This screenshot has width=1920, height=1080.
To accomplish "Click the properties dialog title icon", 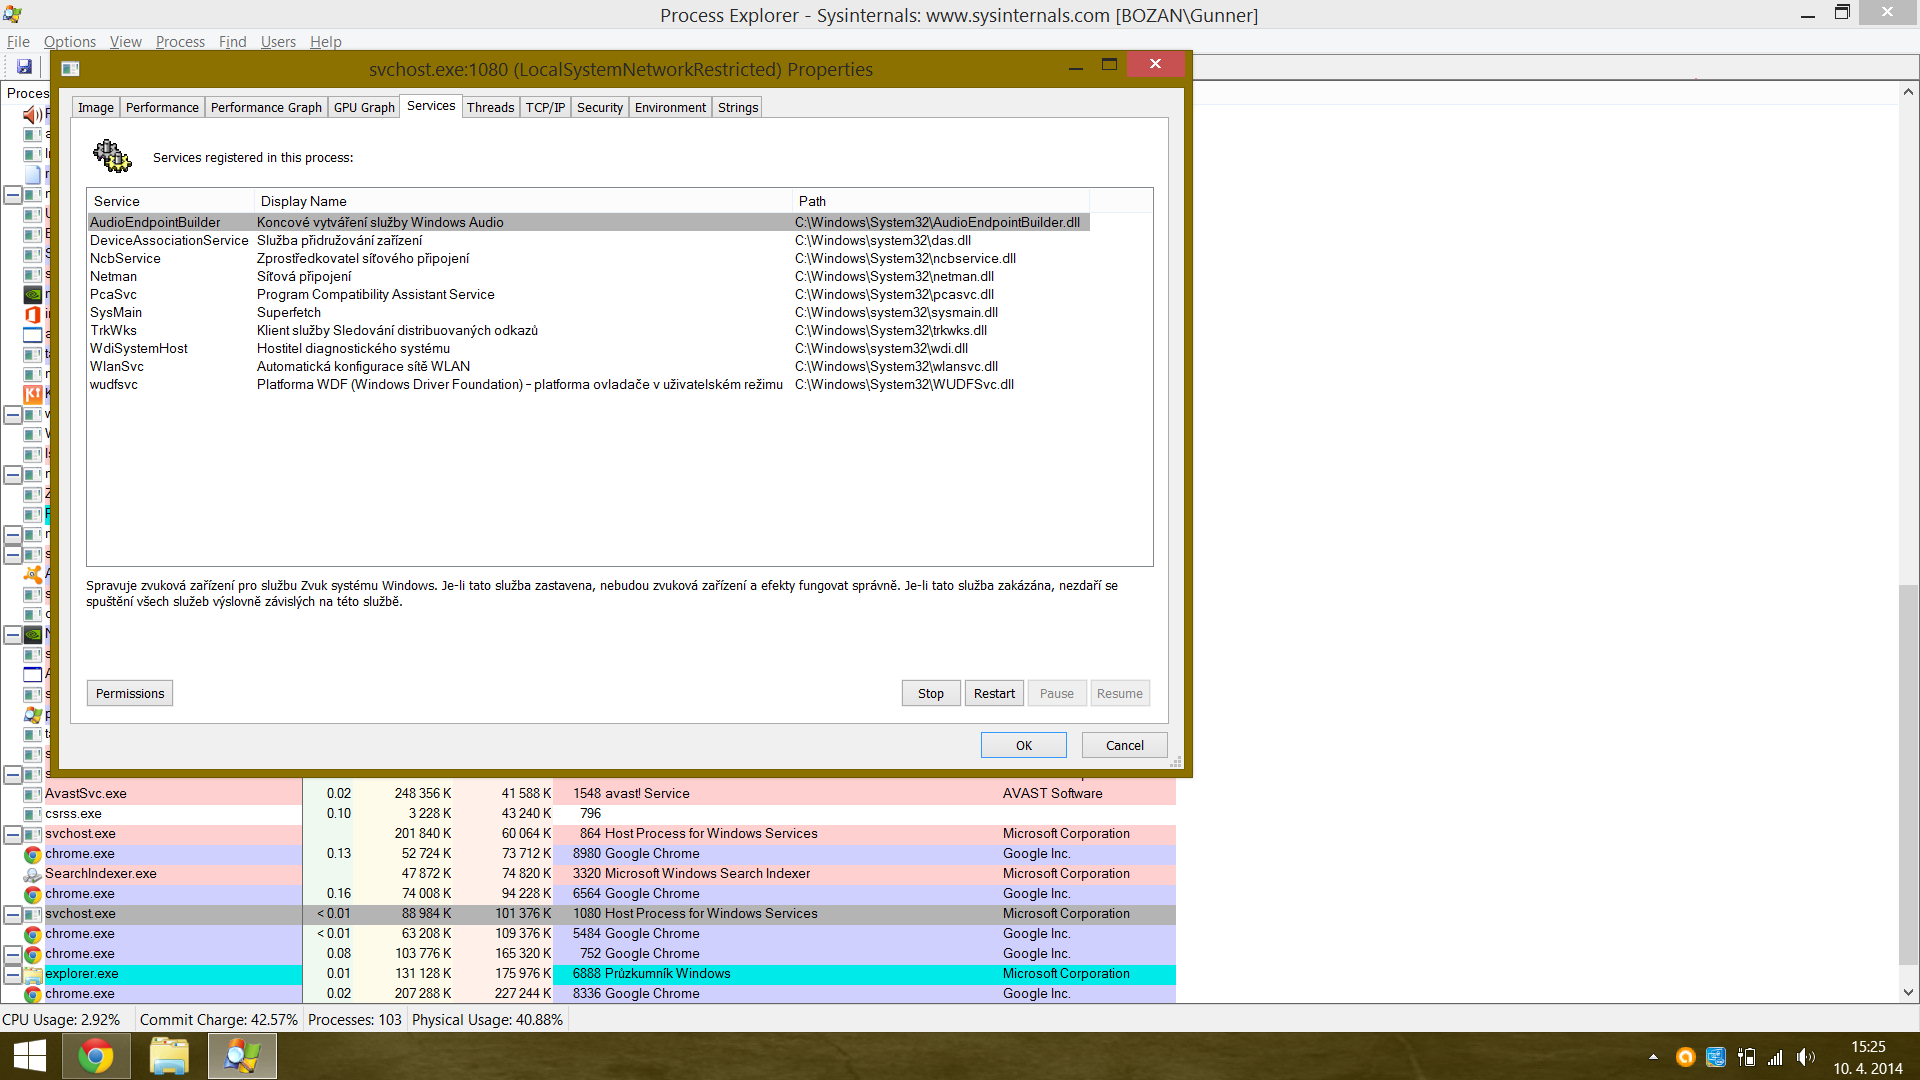I will (x=70, y=69).
